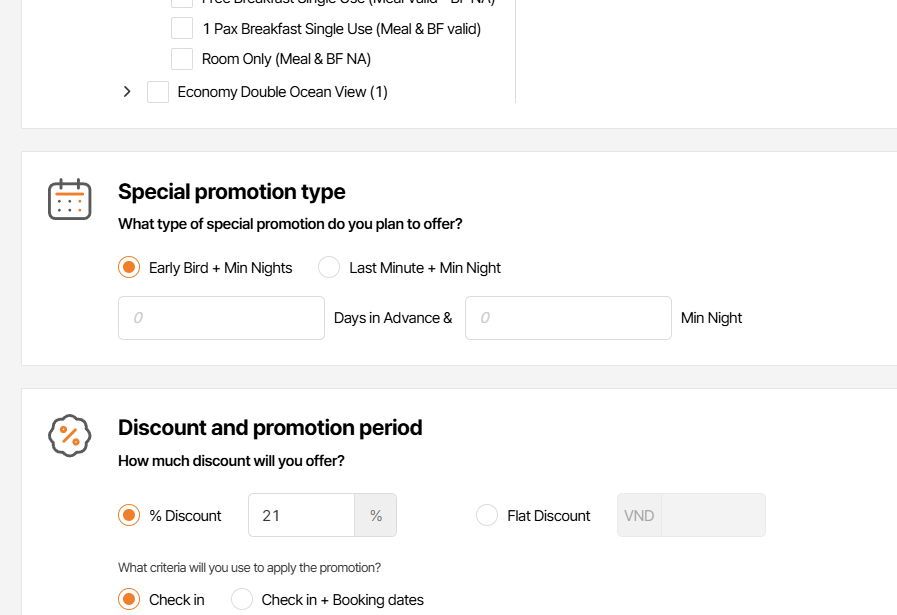Enable the Room Only (Meal & BF NA) checkbox
This screenshot has height=615, width=897.
point(182,59)
